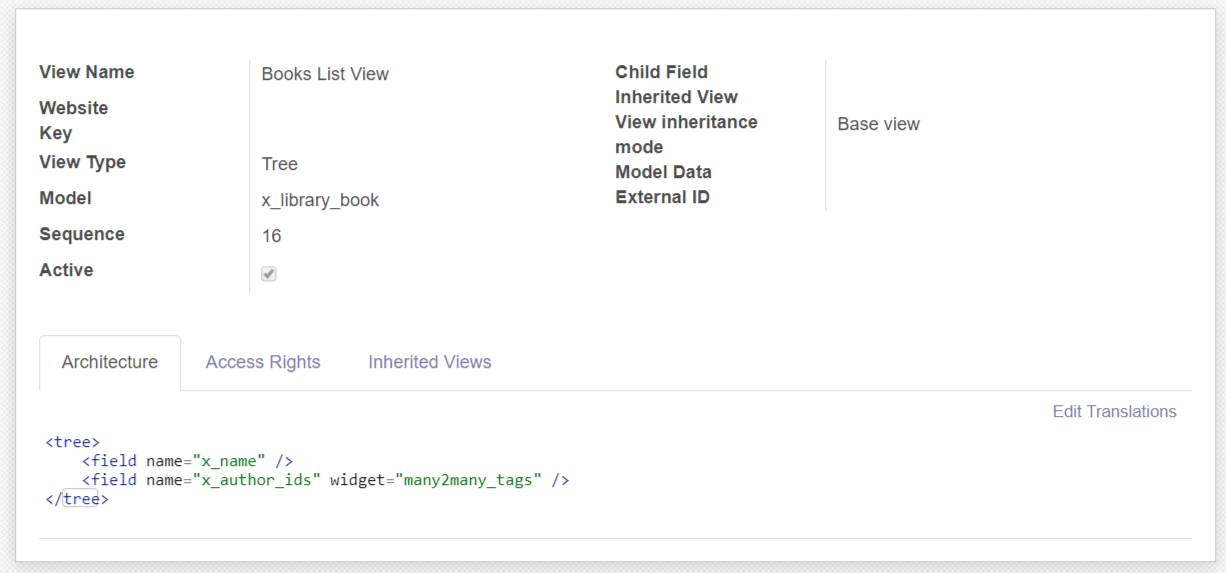Click the x_name field line in architecture

click(187, 461)
